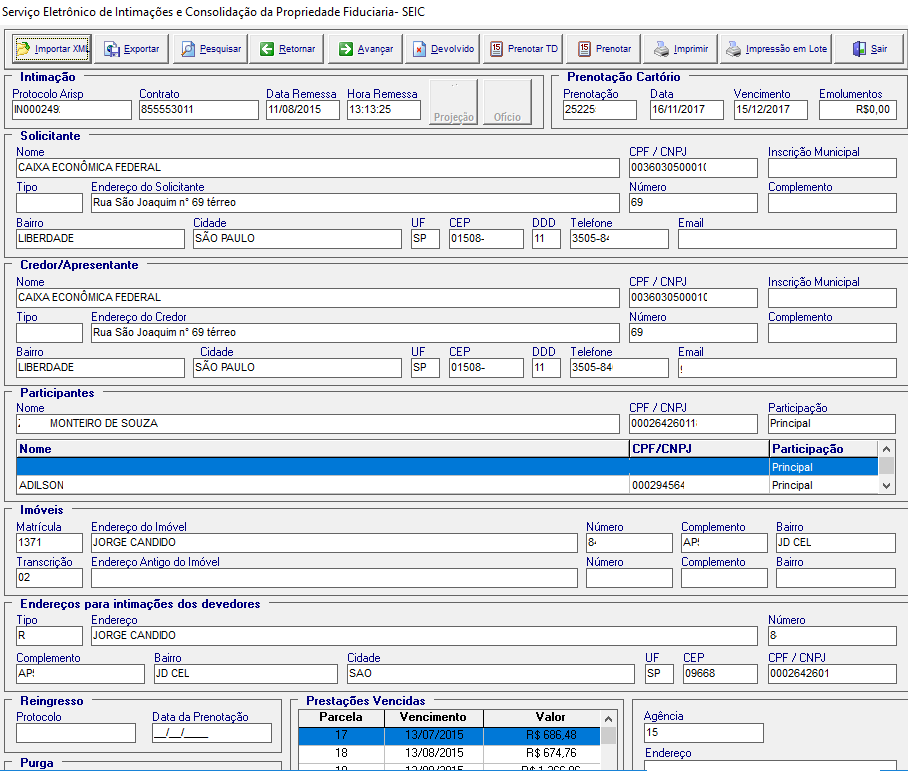Focus the Prenotação number field
The image size is (908, 771).
tap(599, 110)
